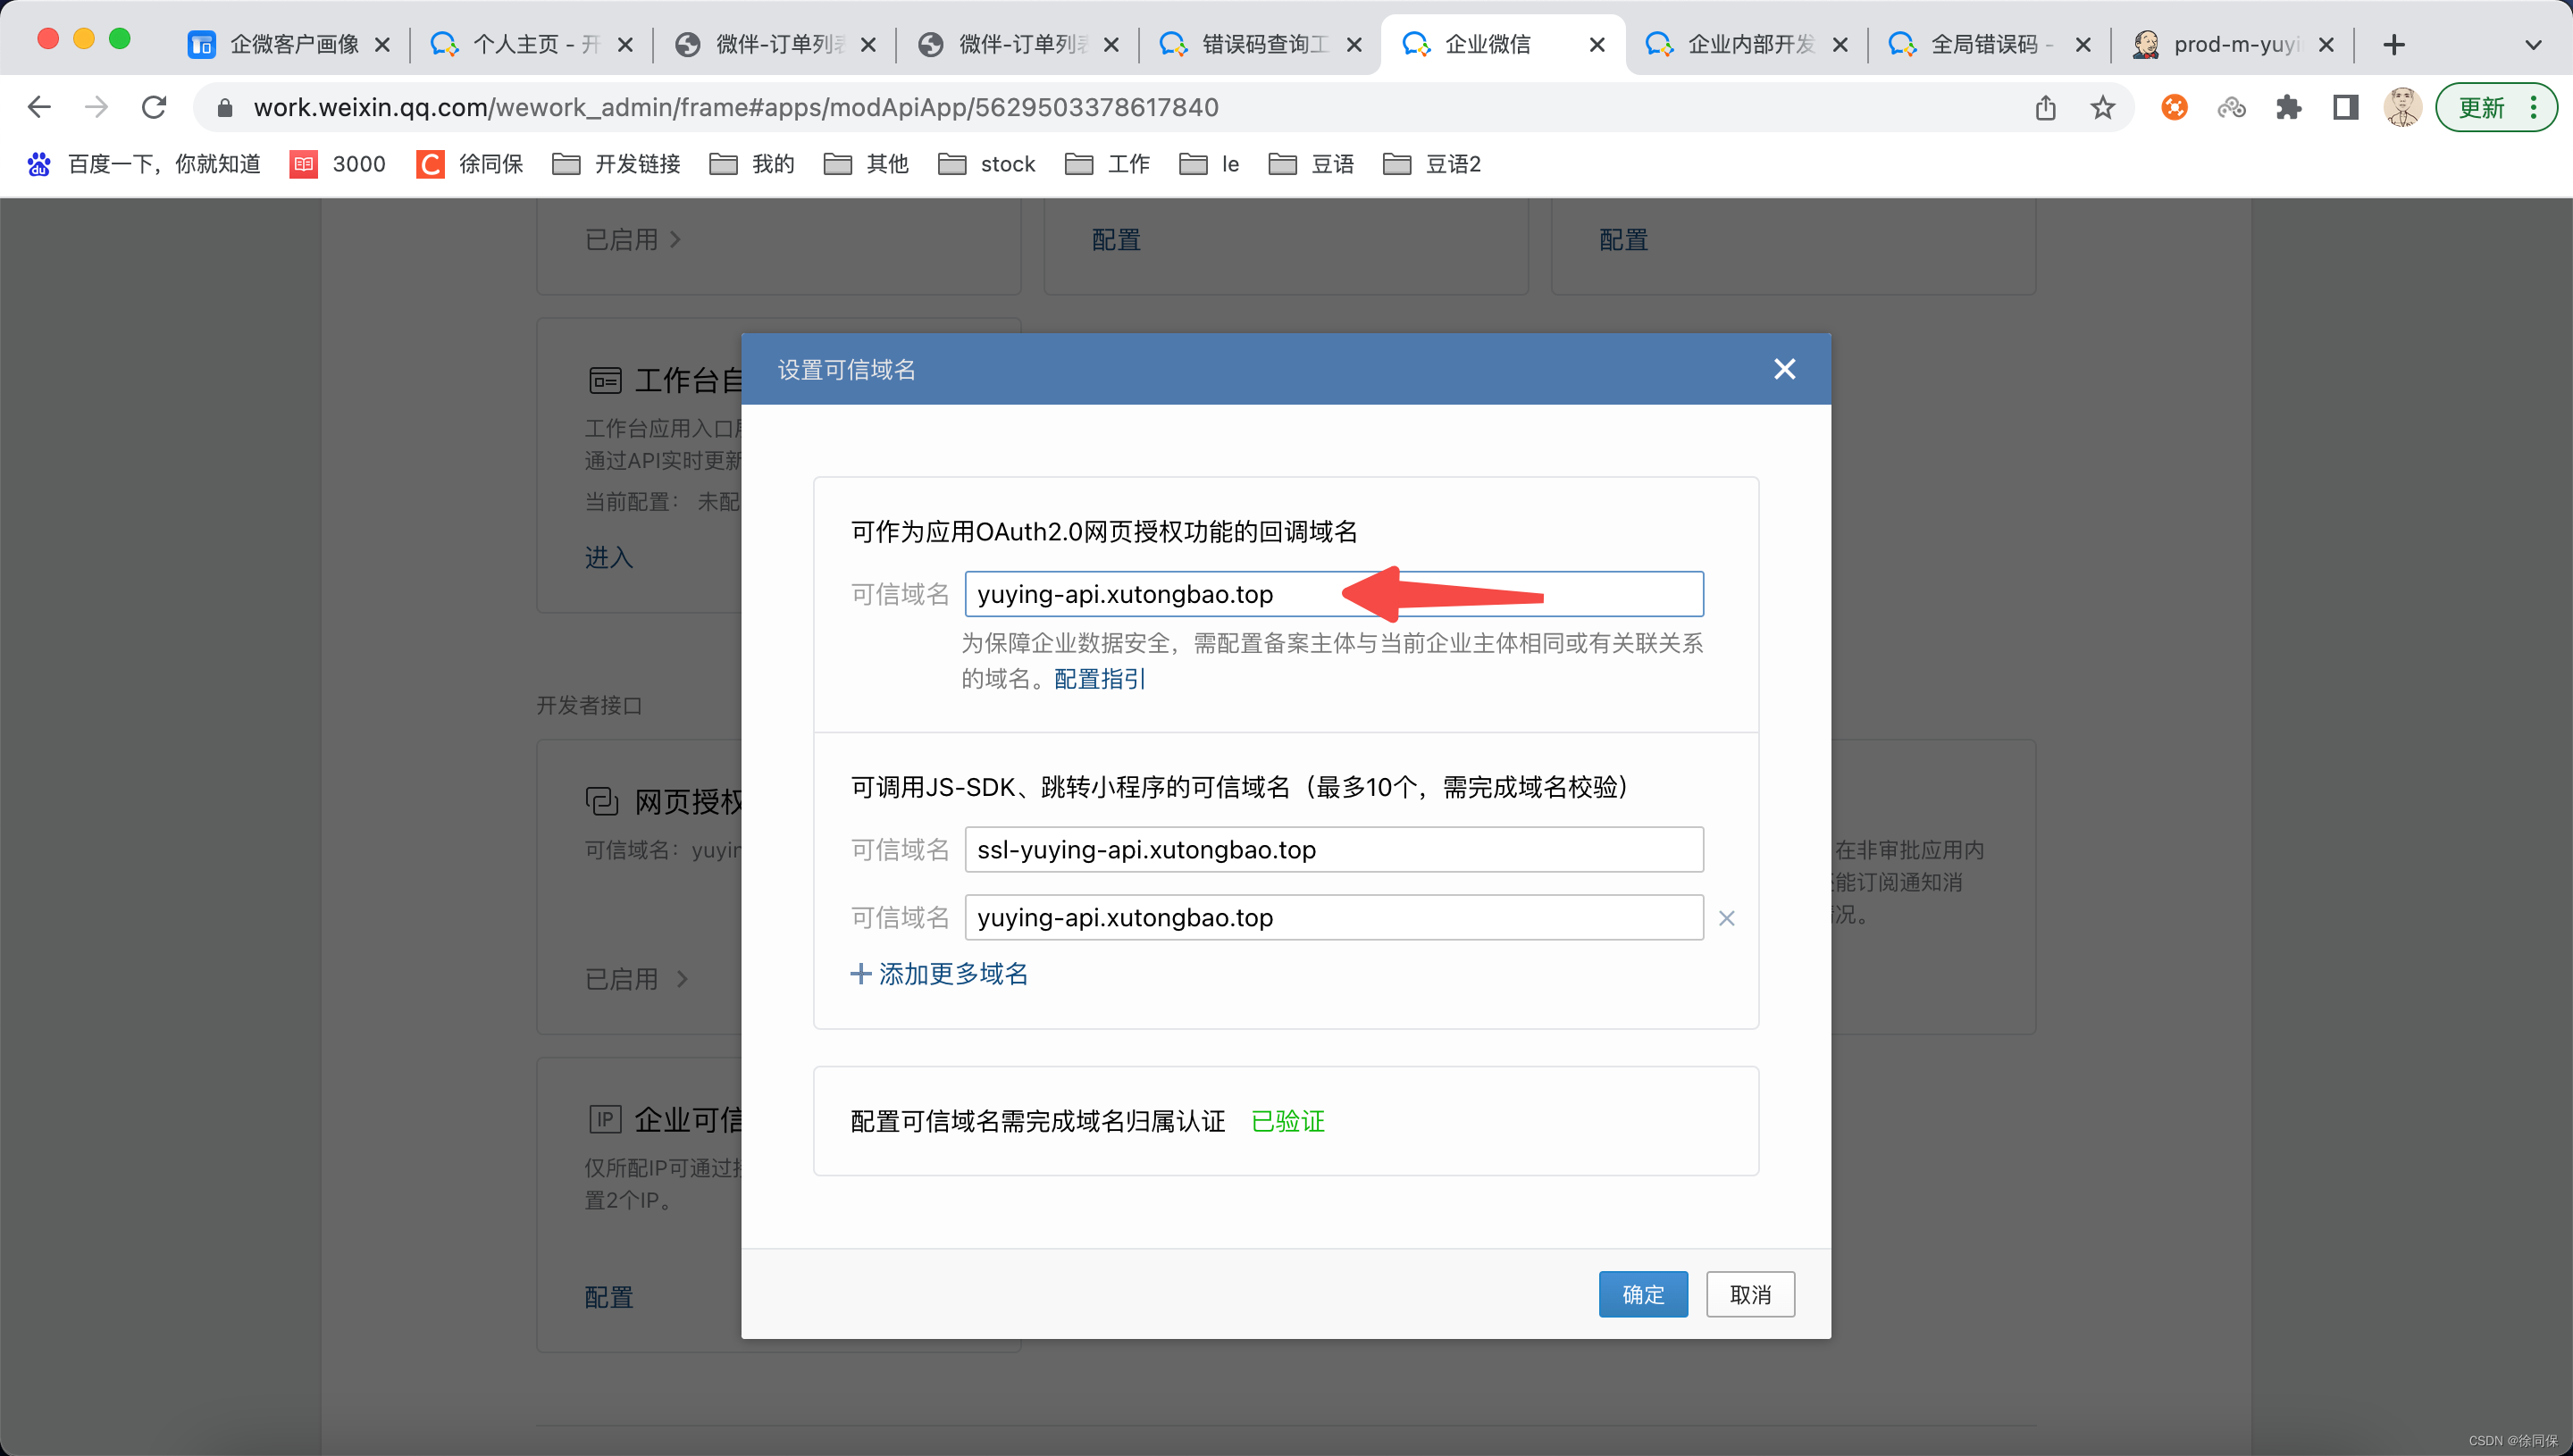Image resolution: width=2573 pixels, height=1456 pixels.
Task: Reload the page with the refresh icon
Action: [x=154, y=107]
